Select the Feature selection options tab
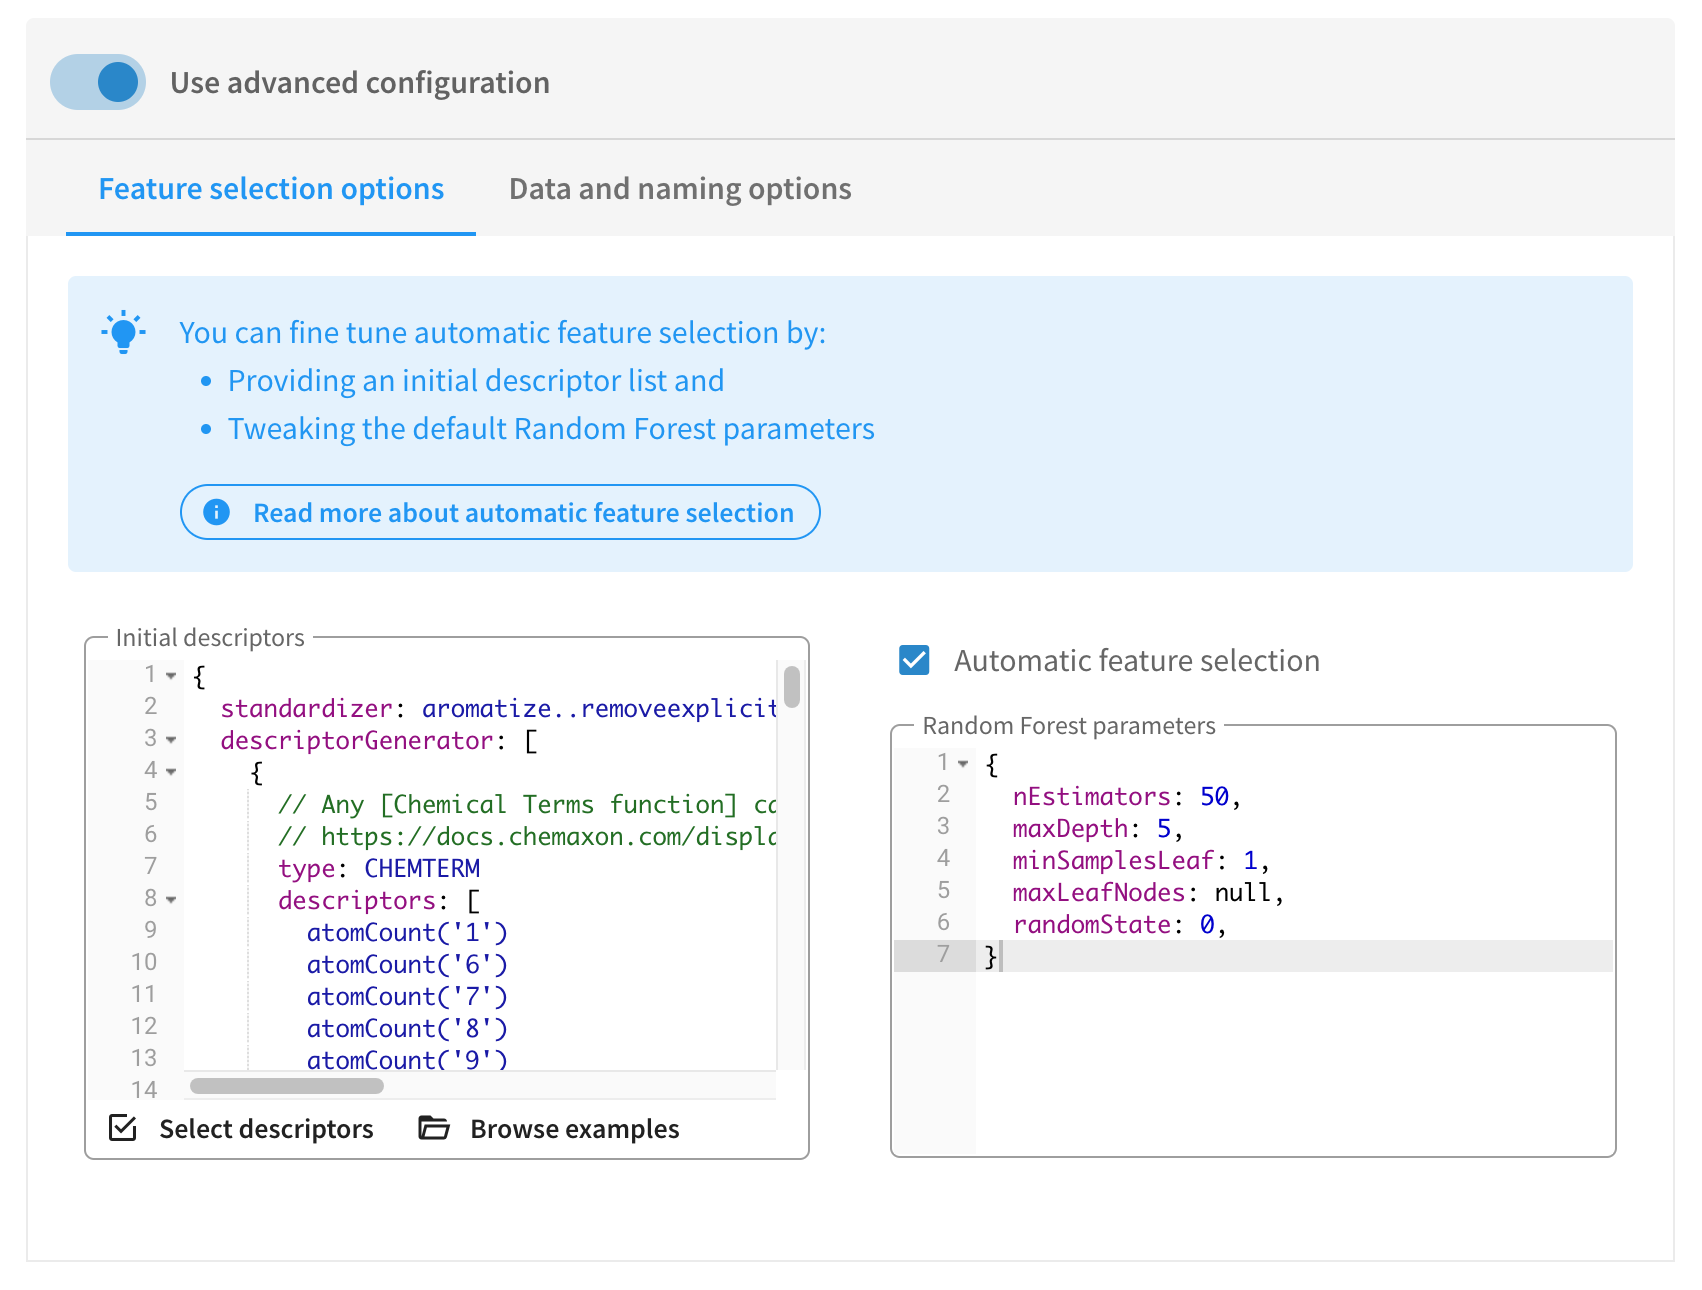 tap(271, 189)
